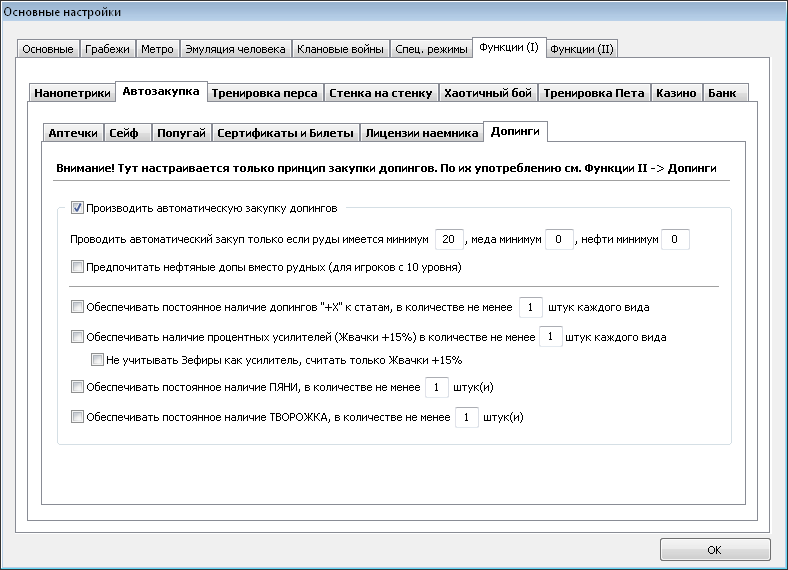Screen dimensions: 788x570
Task: Select the Эмуляция человека tab
Action: click(235, 49)
